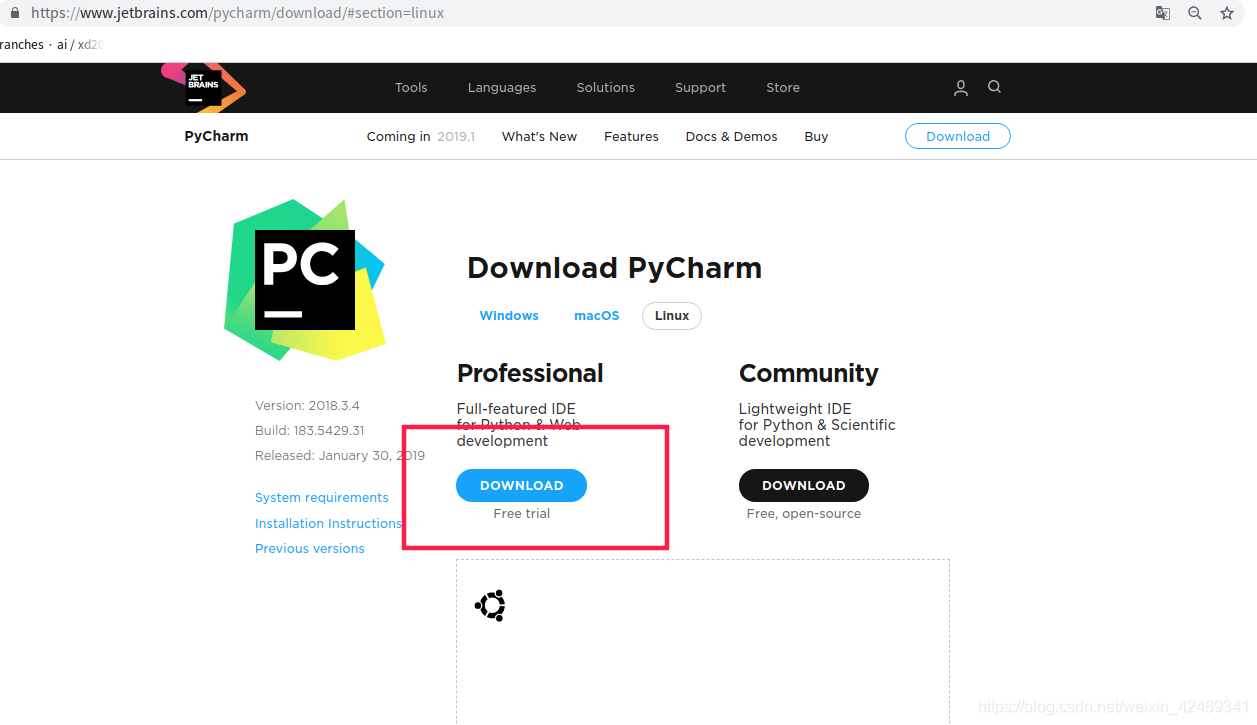Click the JetBrains logo
Viewport: 1257px width, 725px height.
203,87
